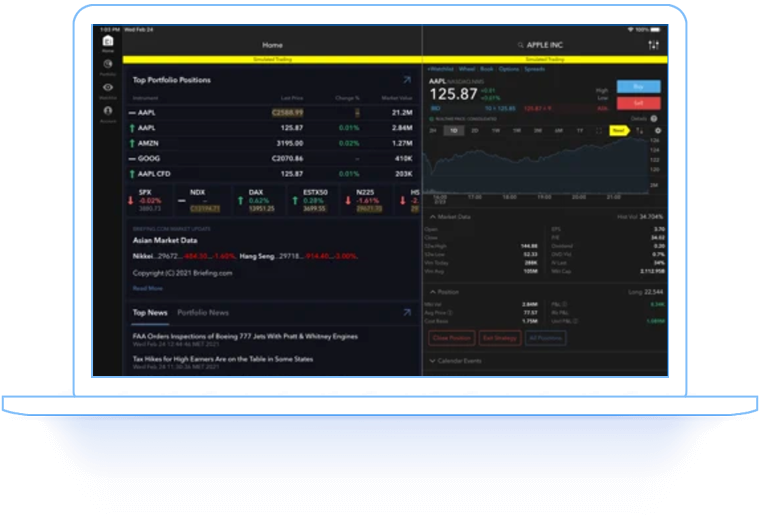Open AAPL row with 2.84M market value
Viewport: 760px width, 515px height.
click(271, 128)
